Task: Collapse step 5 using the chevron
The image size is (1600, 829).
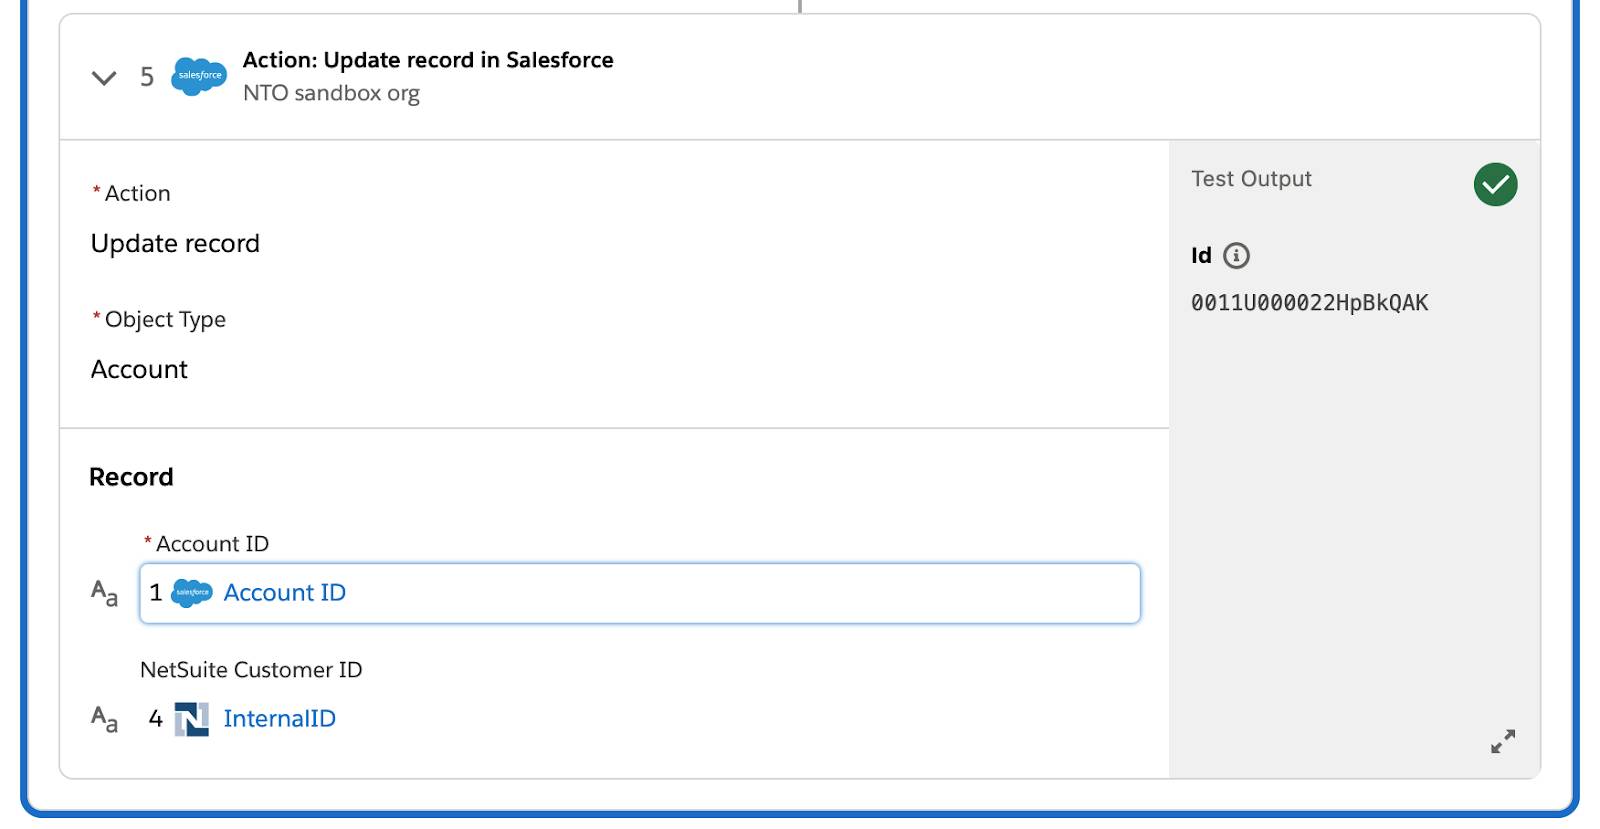Action: tap(104, 78)
